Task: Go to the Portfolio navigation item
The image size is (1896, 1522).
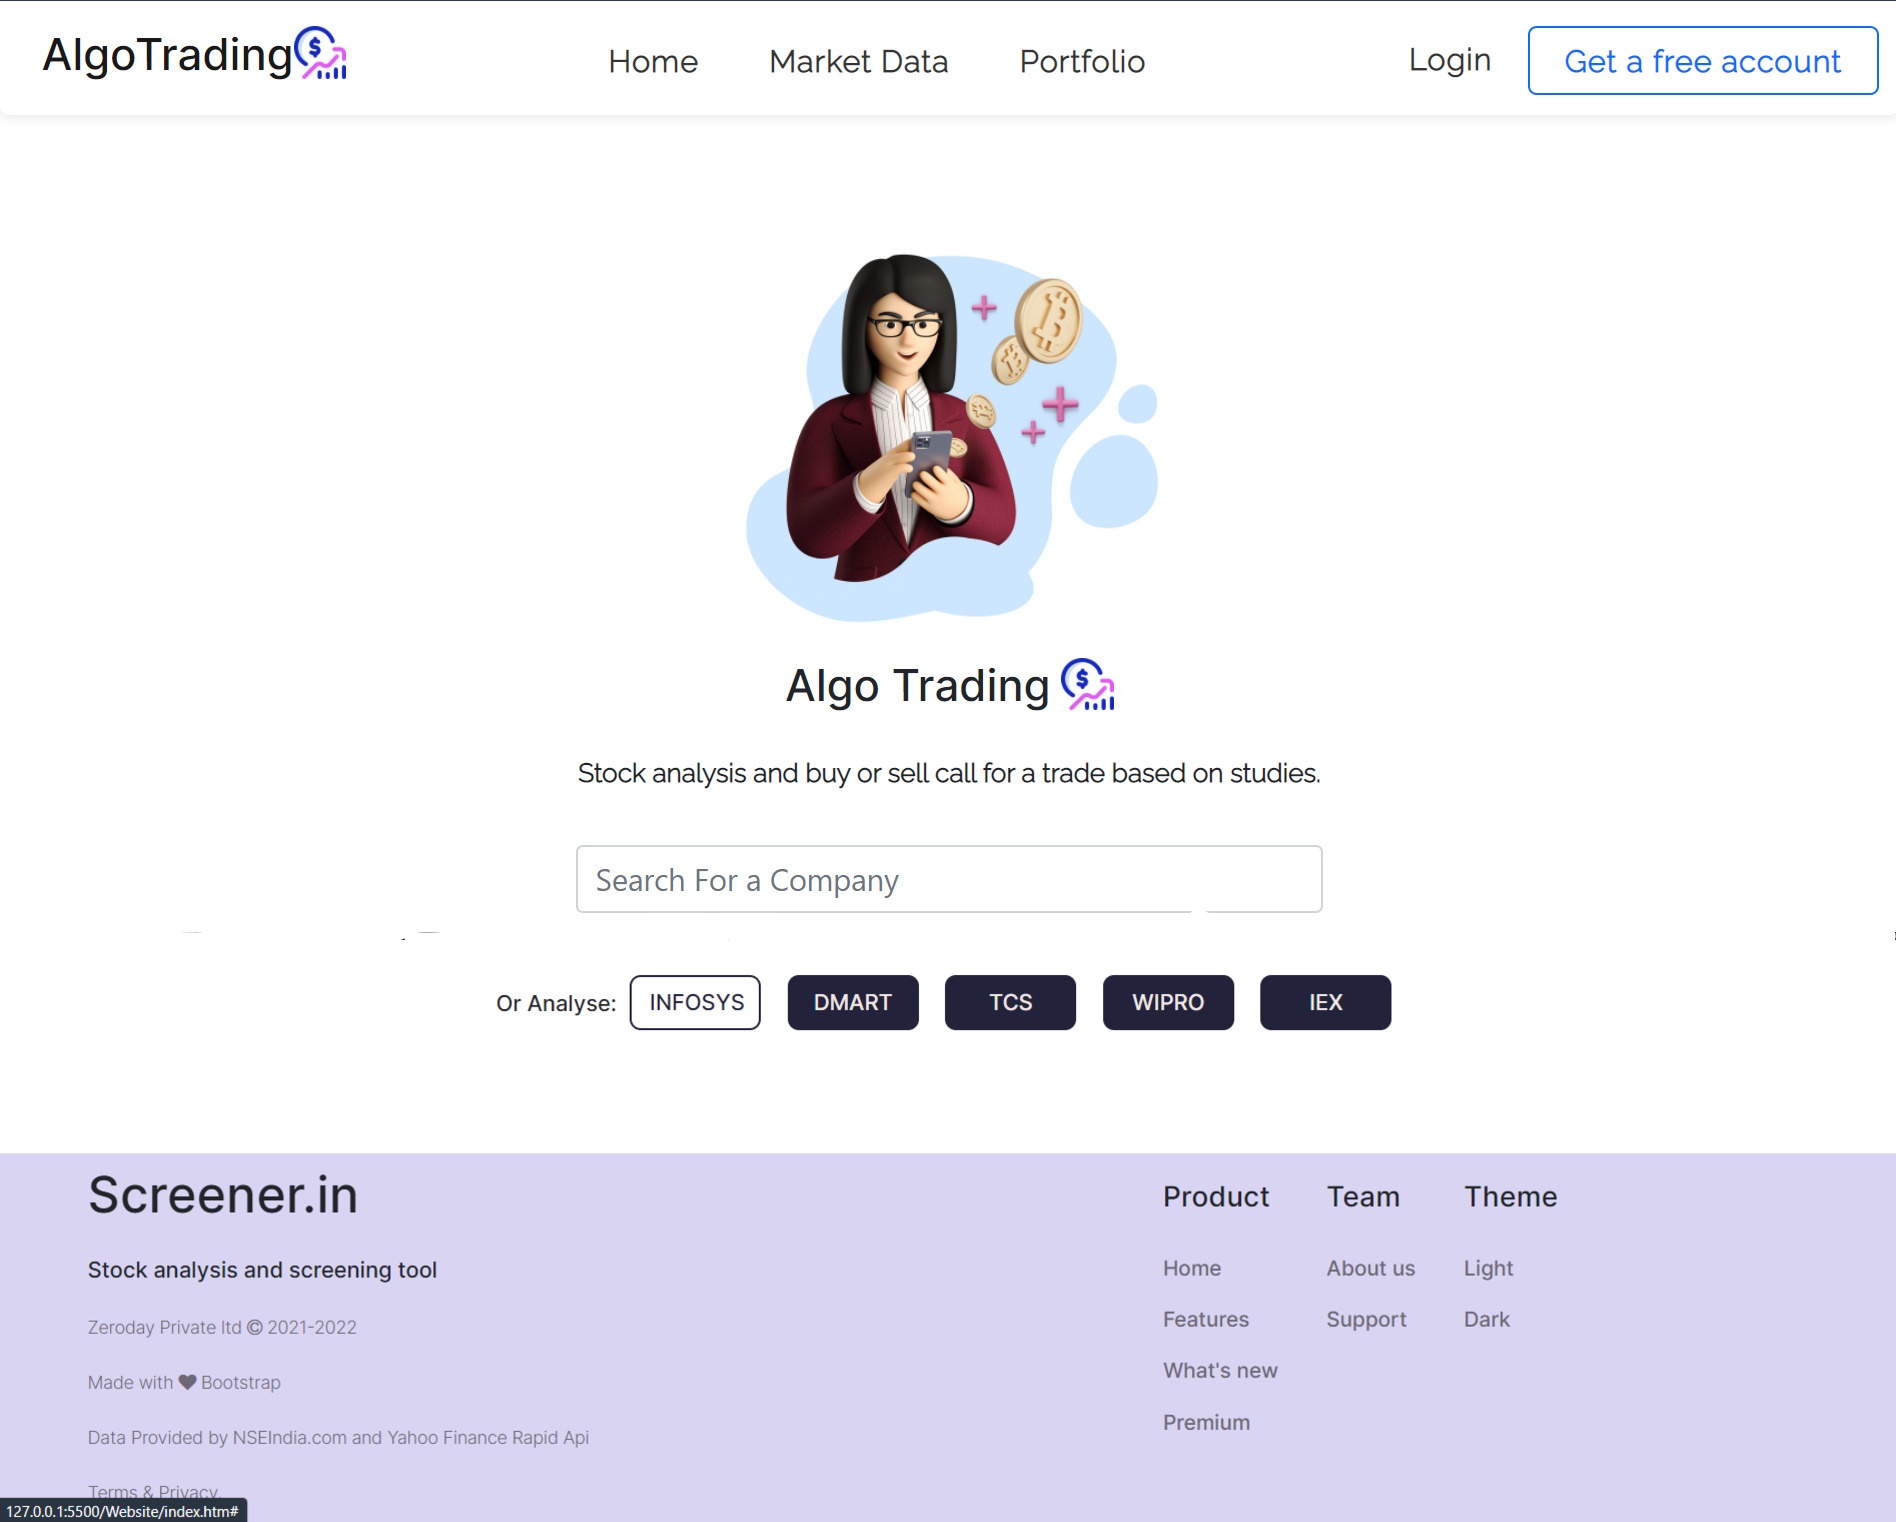Action: (1082, 61)
